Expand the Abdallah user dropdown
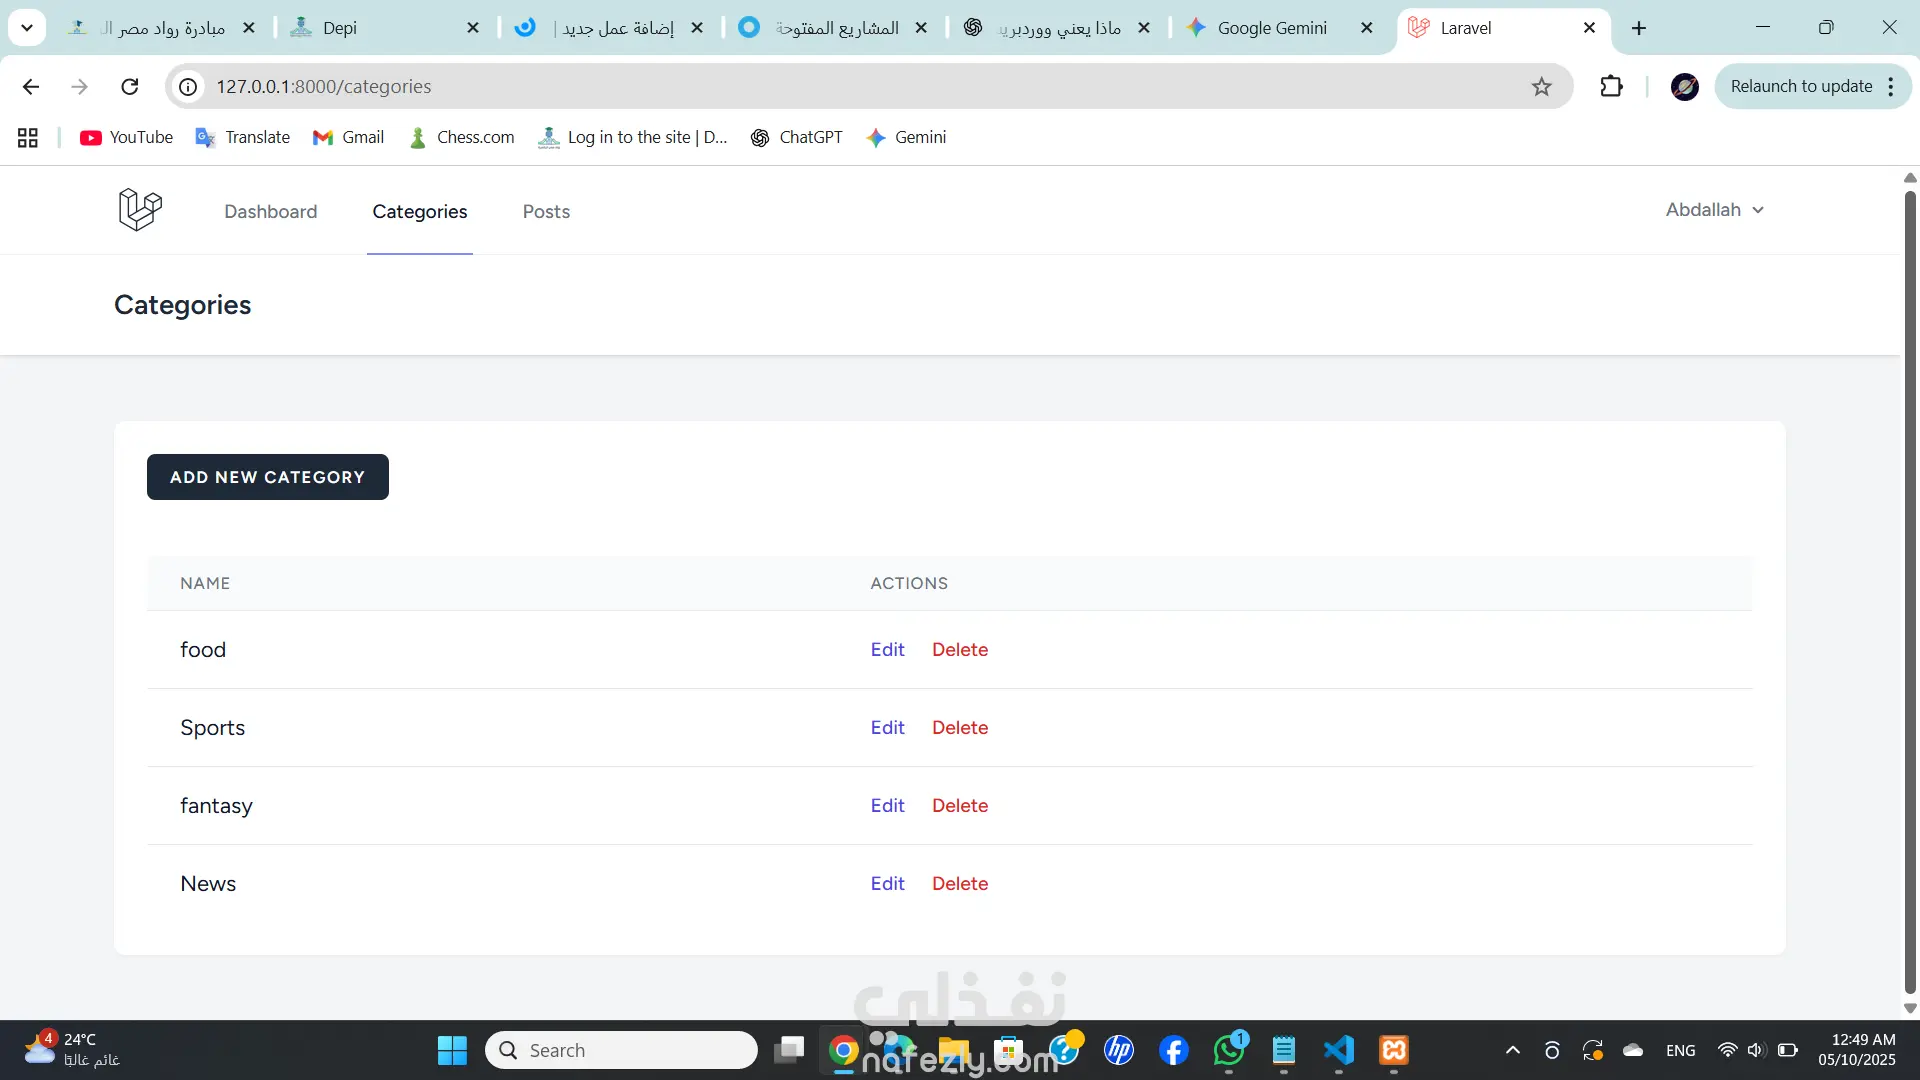This screenshot has height=1080, width=1920. coord(1714,210)
